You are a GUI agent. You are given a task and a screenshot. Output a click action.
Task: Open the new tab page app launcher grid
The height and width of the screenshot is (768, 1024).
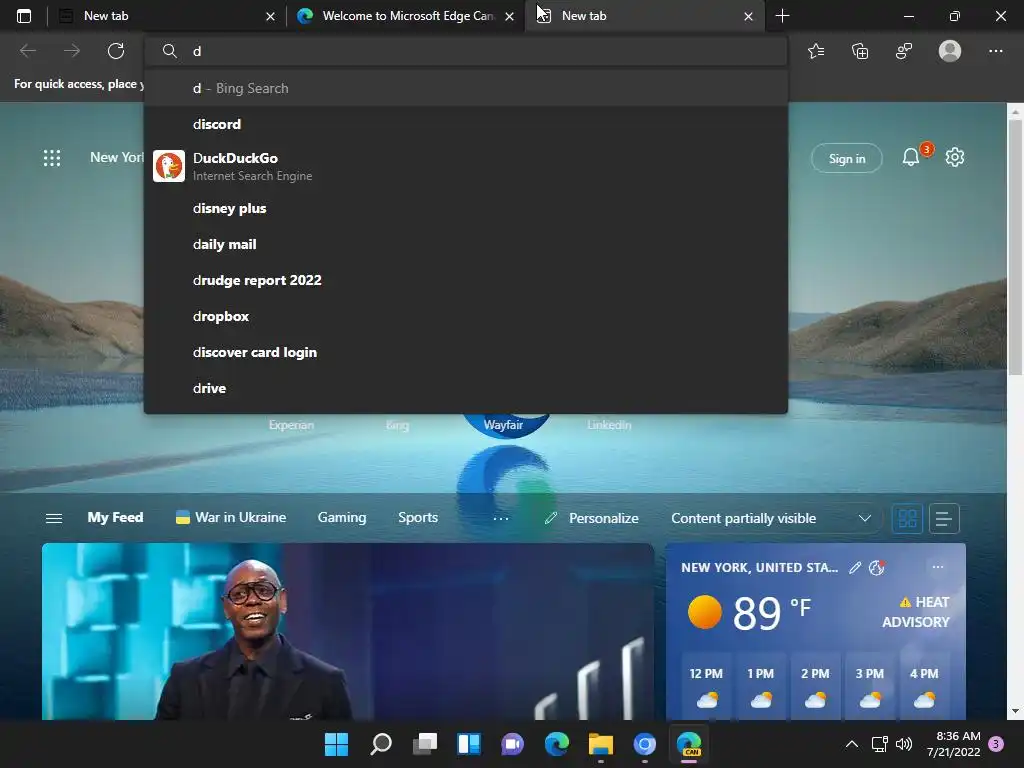52,158
